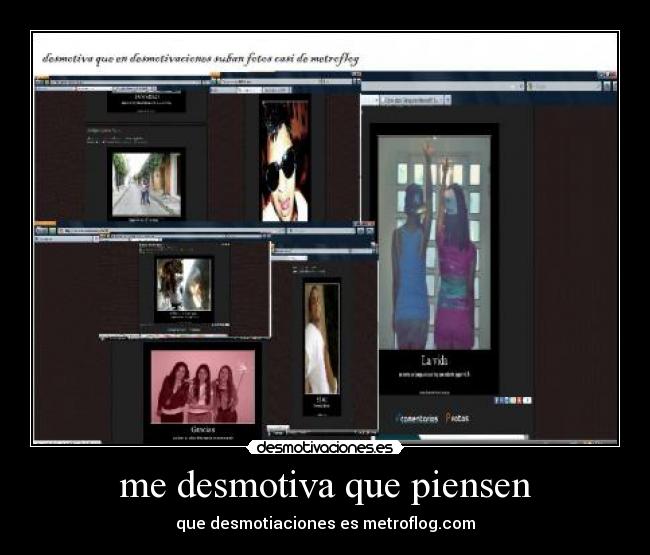Open the three girls 'Gracias' pink poster

click(203, 387)
